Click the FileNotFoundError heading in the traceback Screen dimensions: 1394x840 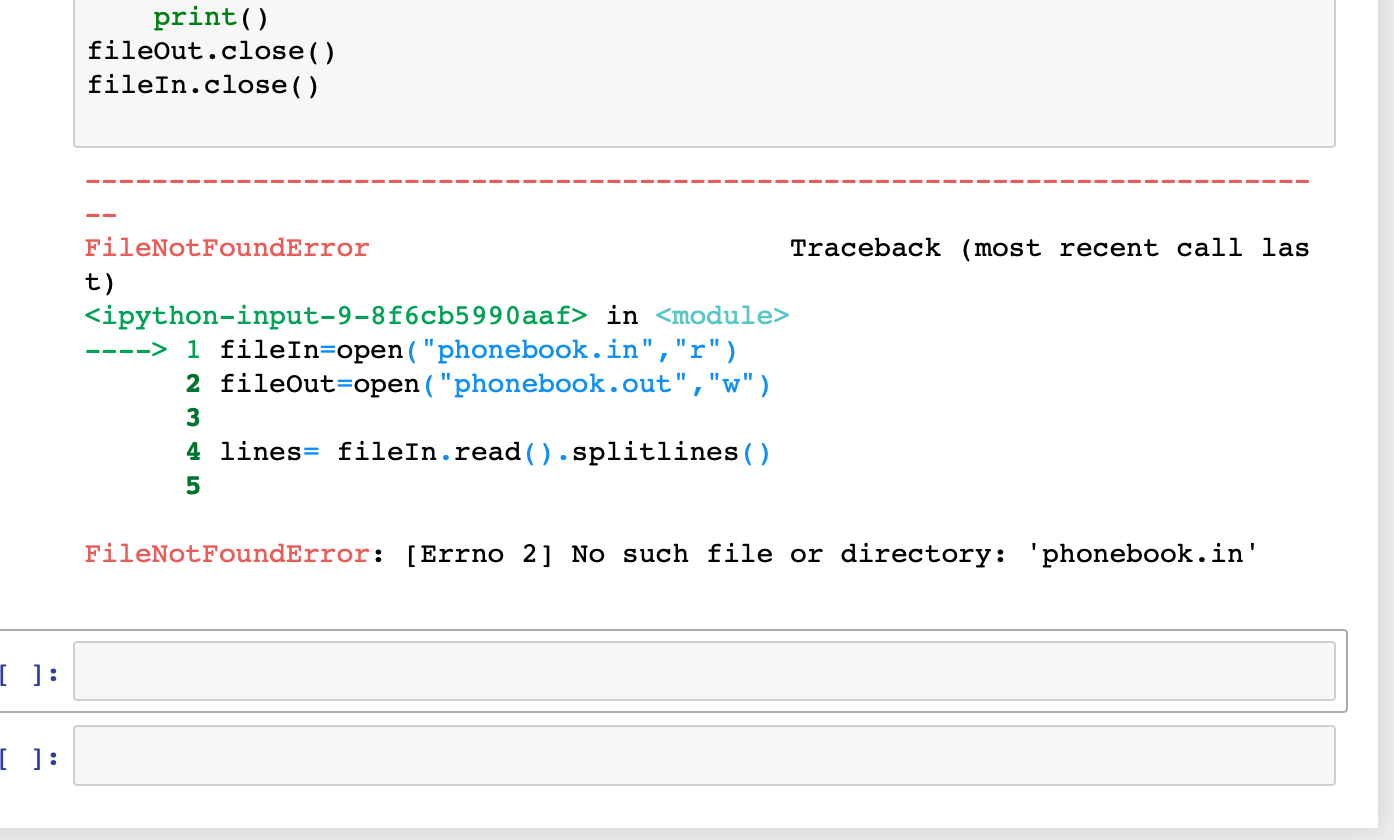(x=227, y=247)
